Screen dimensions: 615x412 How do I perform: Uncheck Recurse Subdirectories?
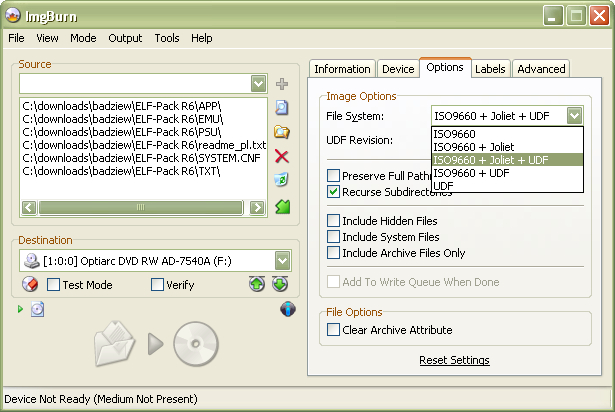coord(333,191)
